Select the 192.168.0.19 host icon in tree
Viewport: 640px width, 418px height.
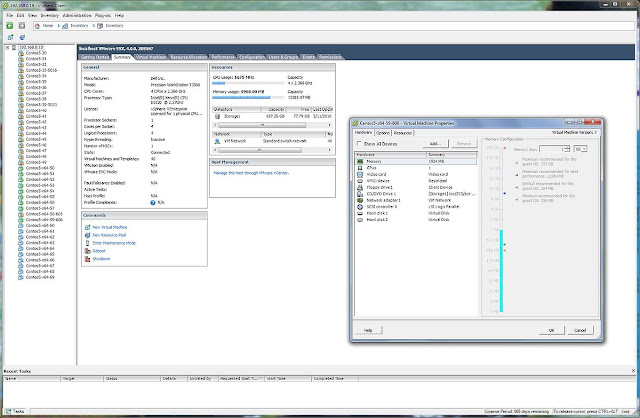14,47
